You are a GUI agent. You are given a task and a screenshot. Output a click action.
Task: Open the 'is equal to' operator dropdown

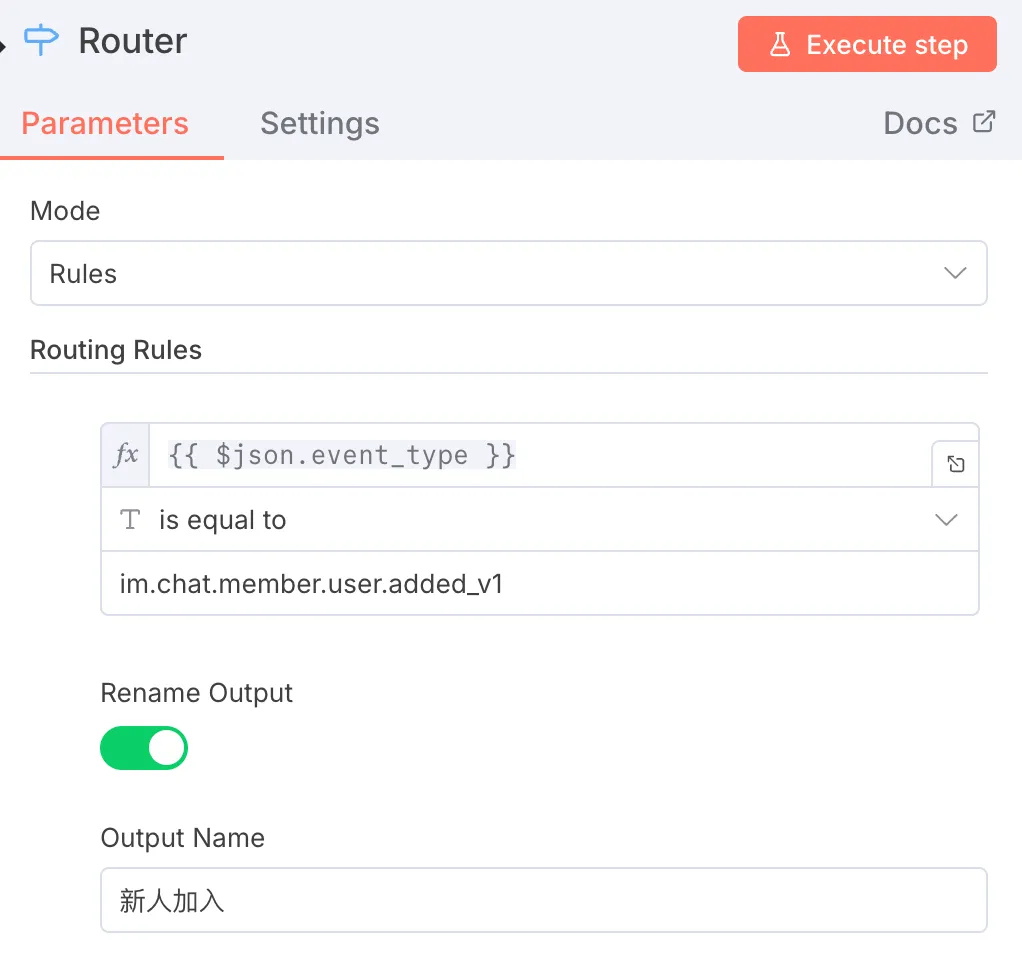540,520
